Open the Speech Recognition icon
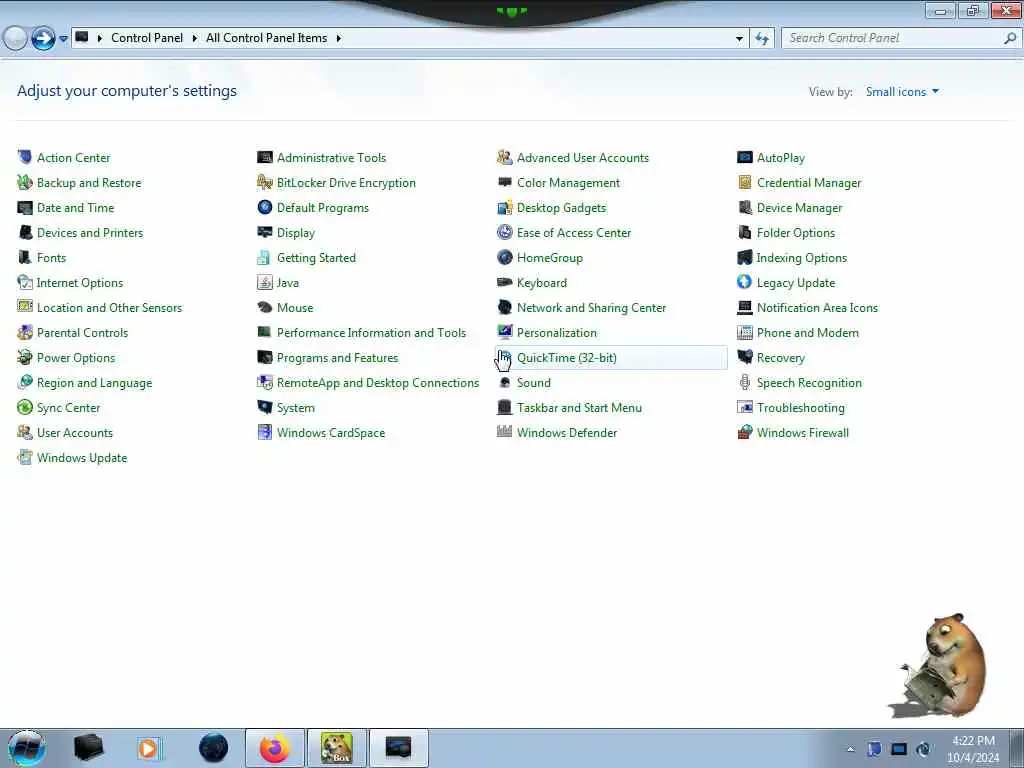The width and height of the screenshot is (1024, 768). tap(744, 383)
